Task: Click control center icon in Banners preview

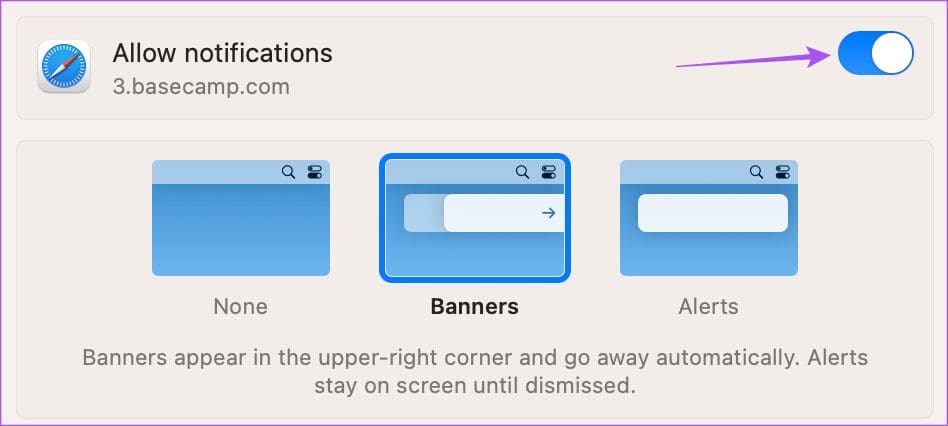Action: tap(549, 172)
